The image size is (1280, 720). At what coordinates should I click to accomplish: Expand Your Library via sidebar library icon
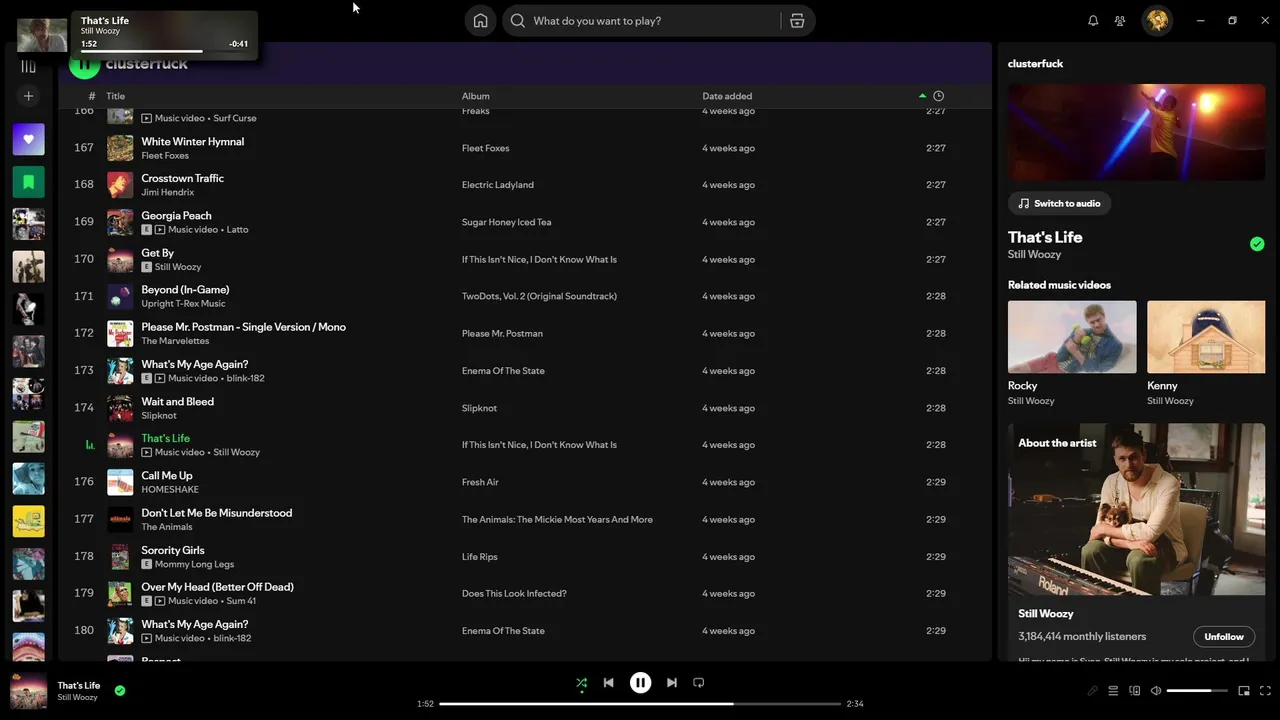tap(28, 66)
